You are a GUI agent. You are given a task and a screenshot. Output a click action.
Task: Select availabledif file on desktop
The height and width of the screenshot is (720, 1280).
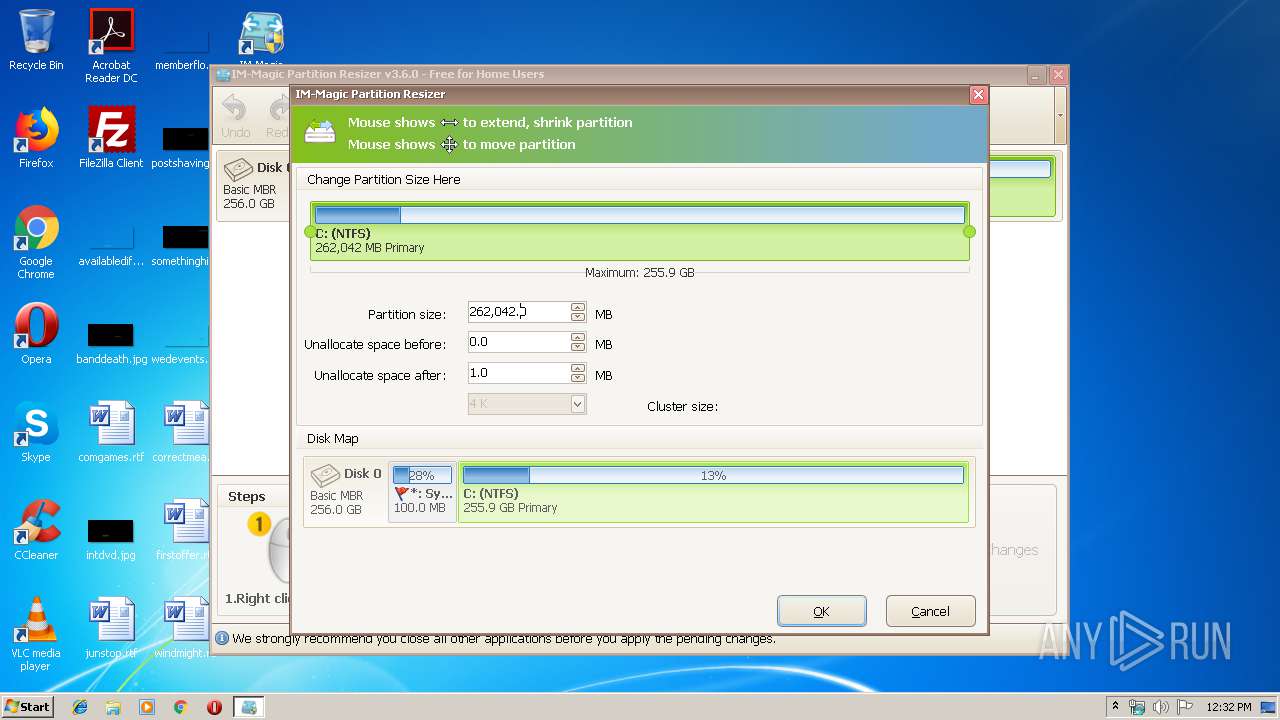tap(111, 244)
